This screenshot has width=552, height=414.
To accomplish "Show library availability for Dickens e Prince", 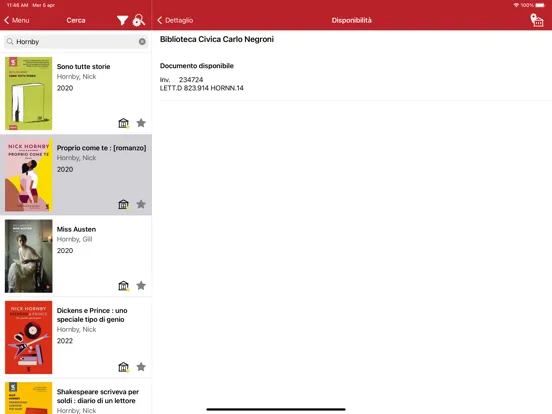I will [124, 367].
